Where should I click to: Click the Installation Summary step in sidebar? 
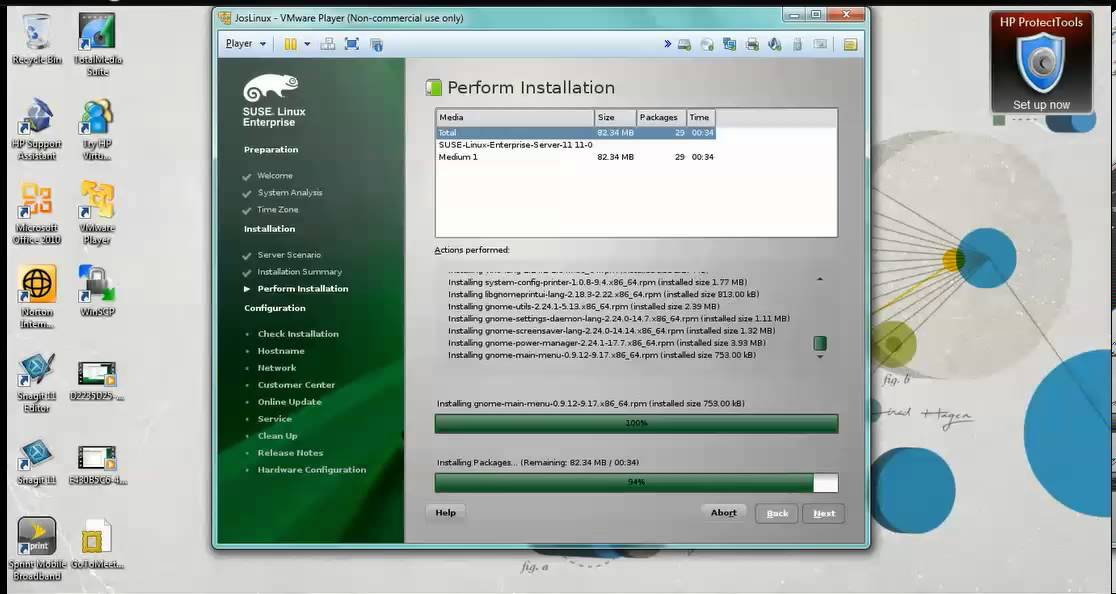(300, 272)
